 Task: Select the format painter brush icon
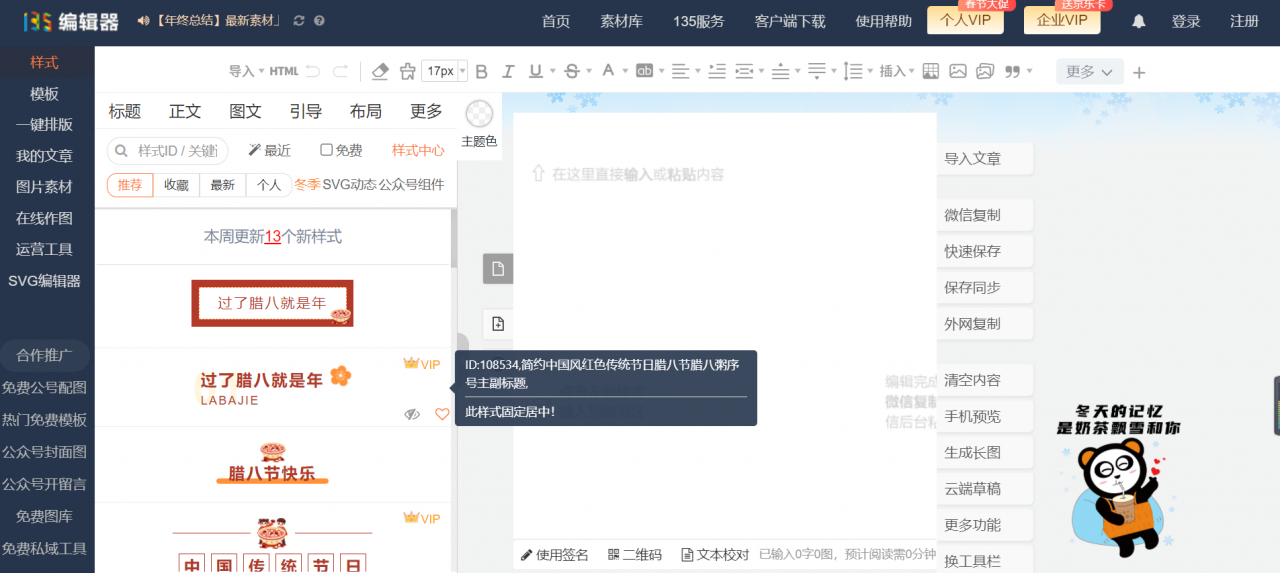coord(407,71)
